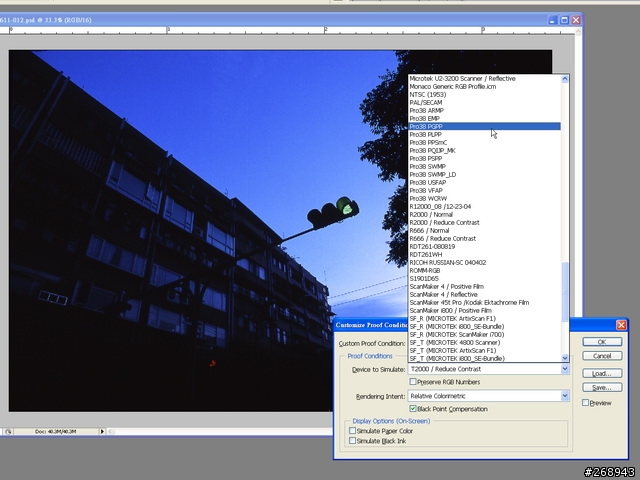
Task: Select S1901D65 profile
Action: point(484,278)
